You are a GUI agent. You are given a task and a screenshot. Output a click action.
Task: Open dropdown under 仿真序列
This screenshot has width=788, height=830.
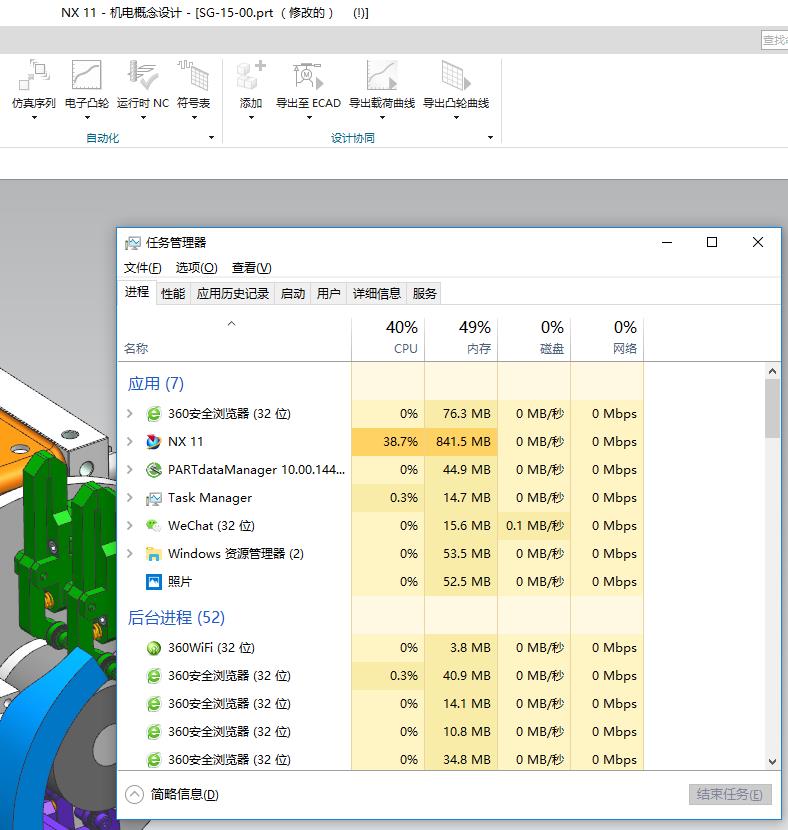pos(34,118)
